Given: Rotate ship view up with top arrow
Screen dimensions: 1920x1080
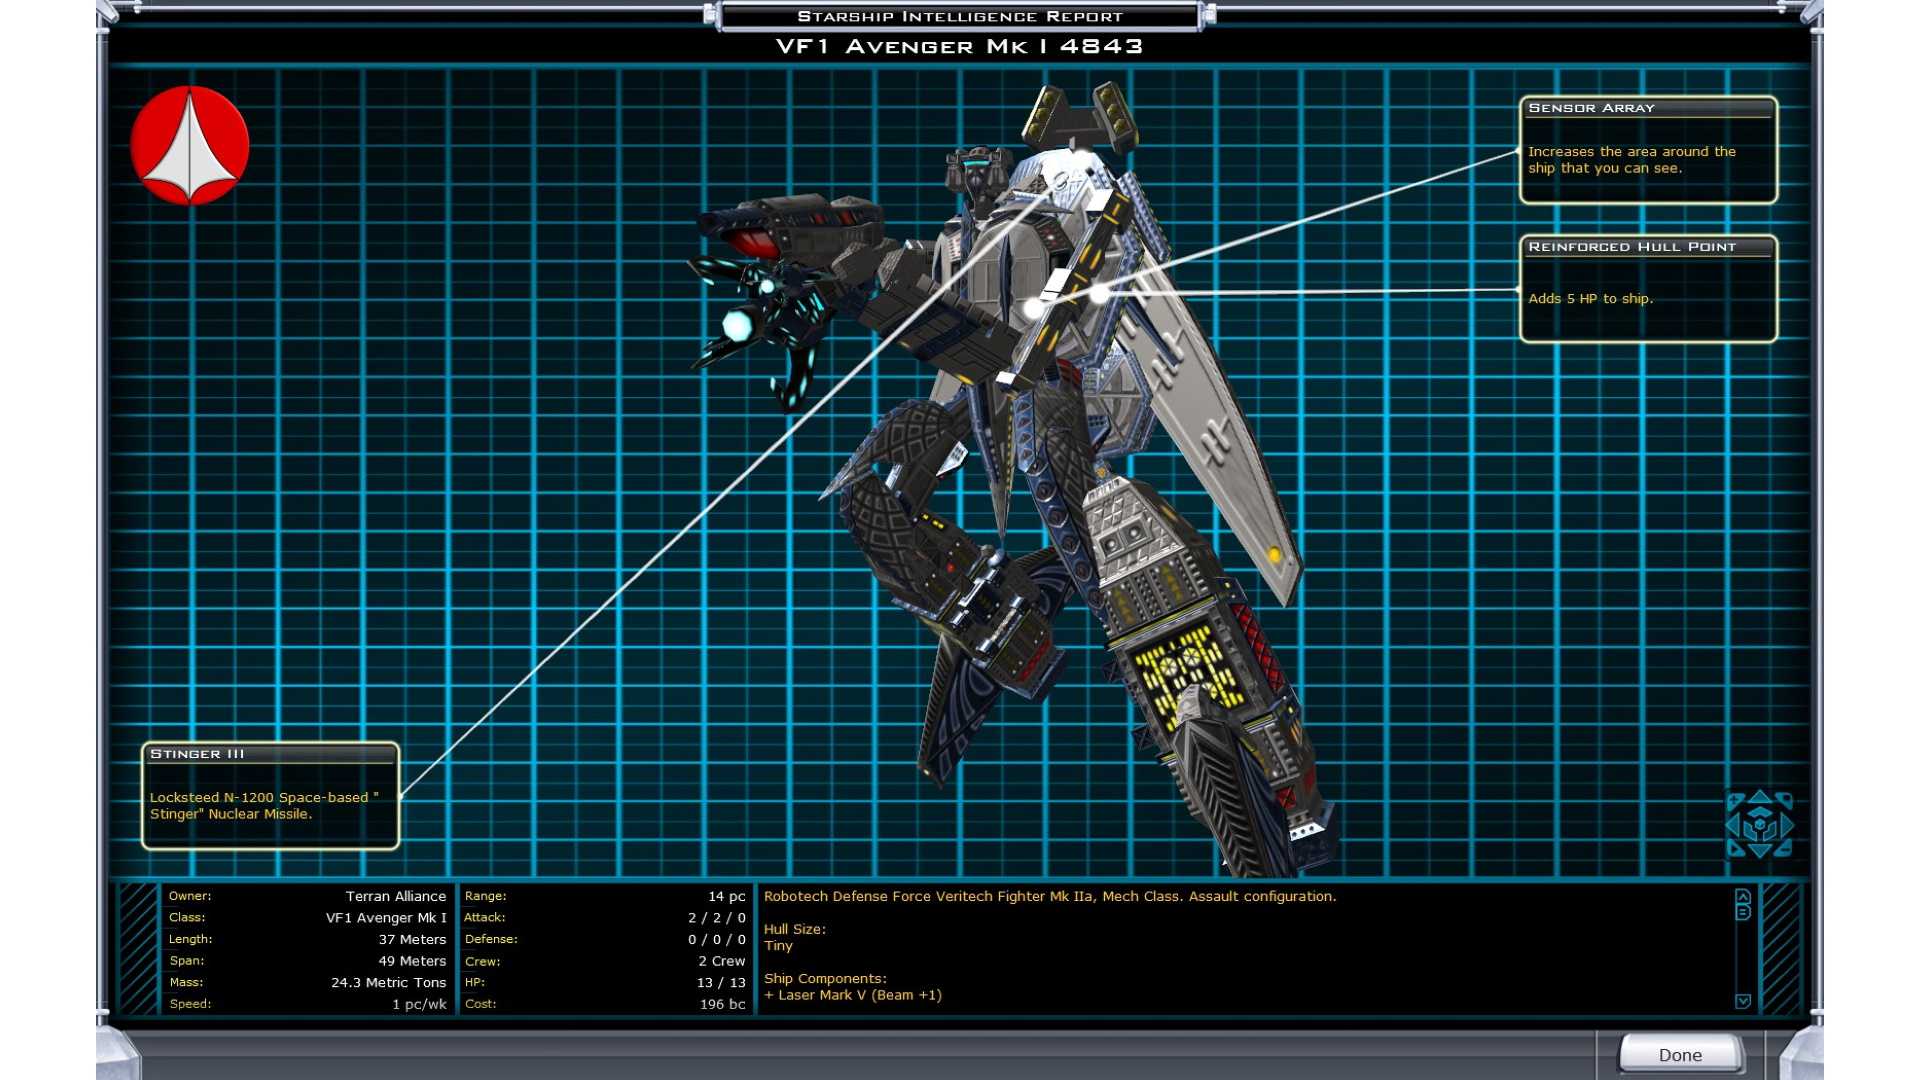Looking at the screenshot, I should point(1760,797).
